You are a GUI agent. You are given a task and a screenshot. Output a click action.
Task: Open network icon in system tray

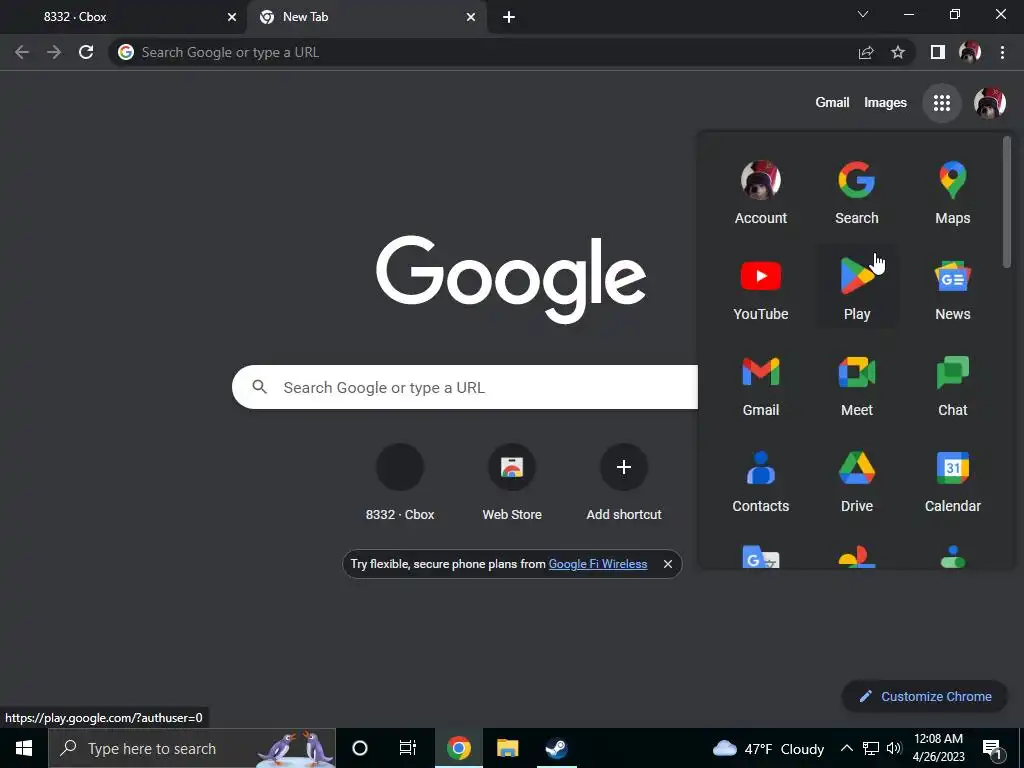pos(871,748)
